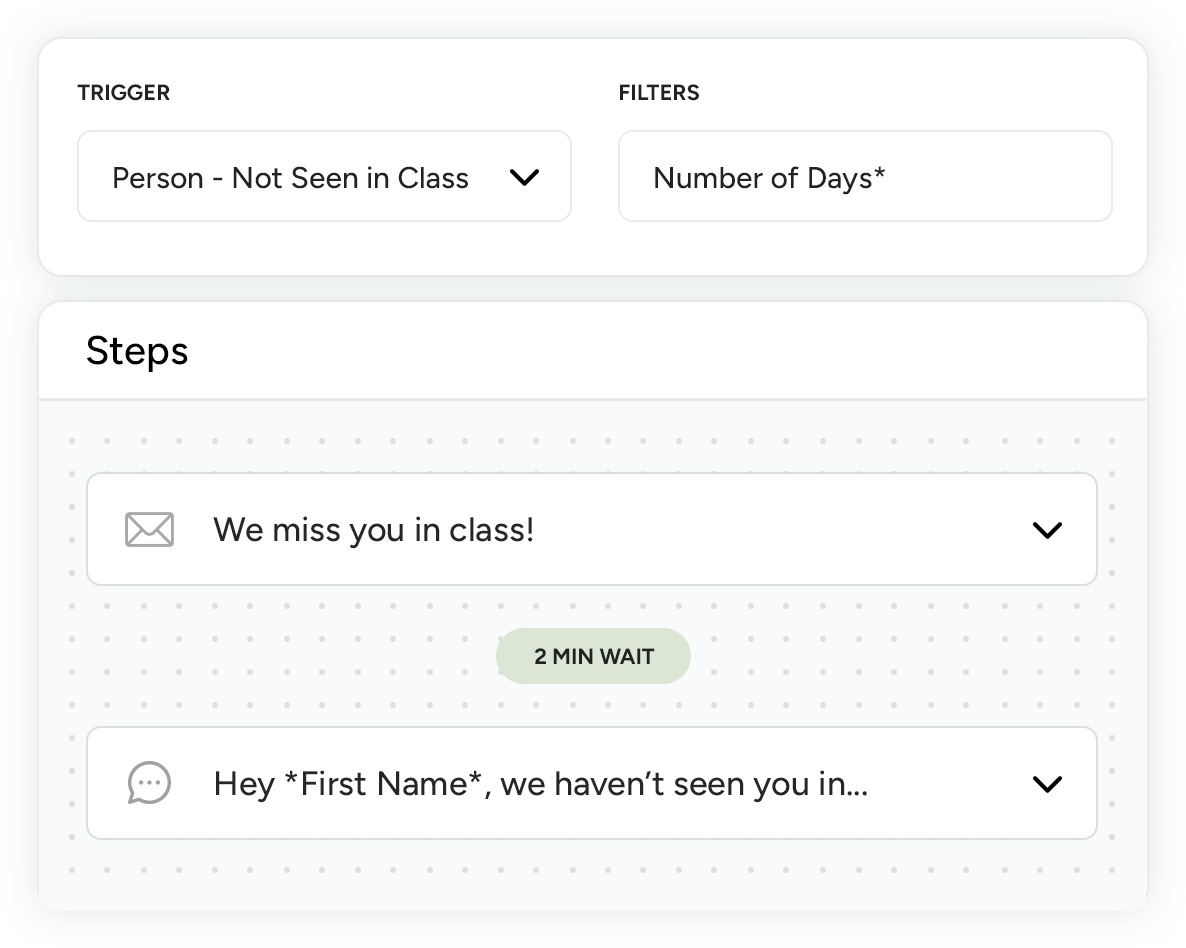Open the trigger dropdown chevron
This screenshot has width=1186, height=948.
pos(524,178)
